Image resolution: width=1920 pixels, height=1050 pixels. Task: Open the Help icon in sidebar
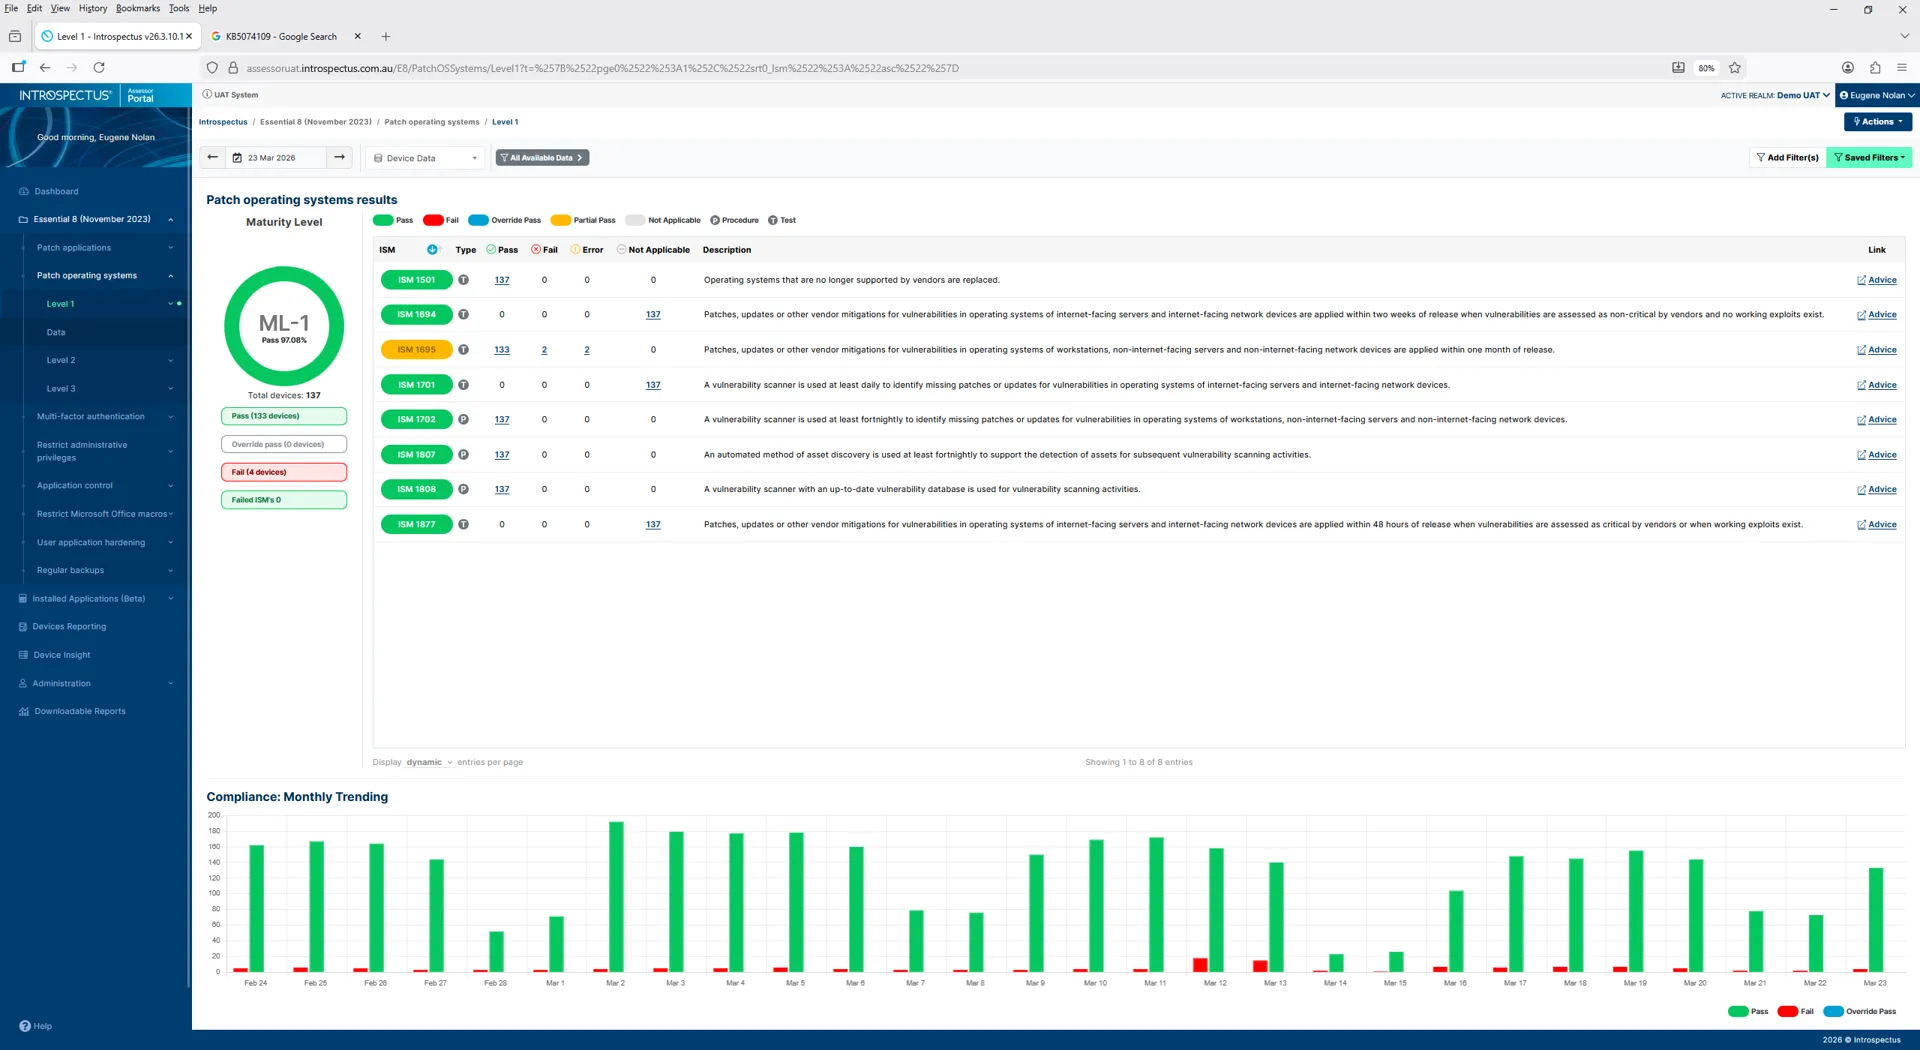click(25, 1026)
